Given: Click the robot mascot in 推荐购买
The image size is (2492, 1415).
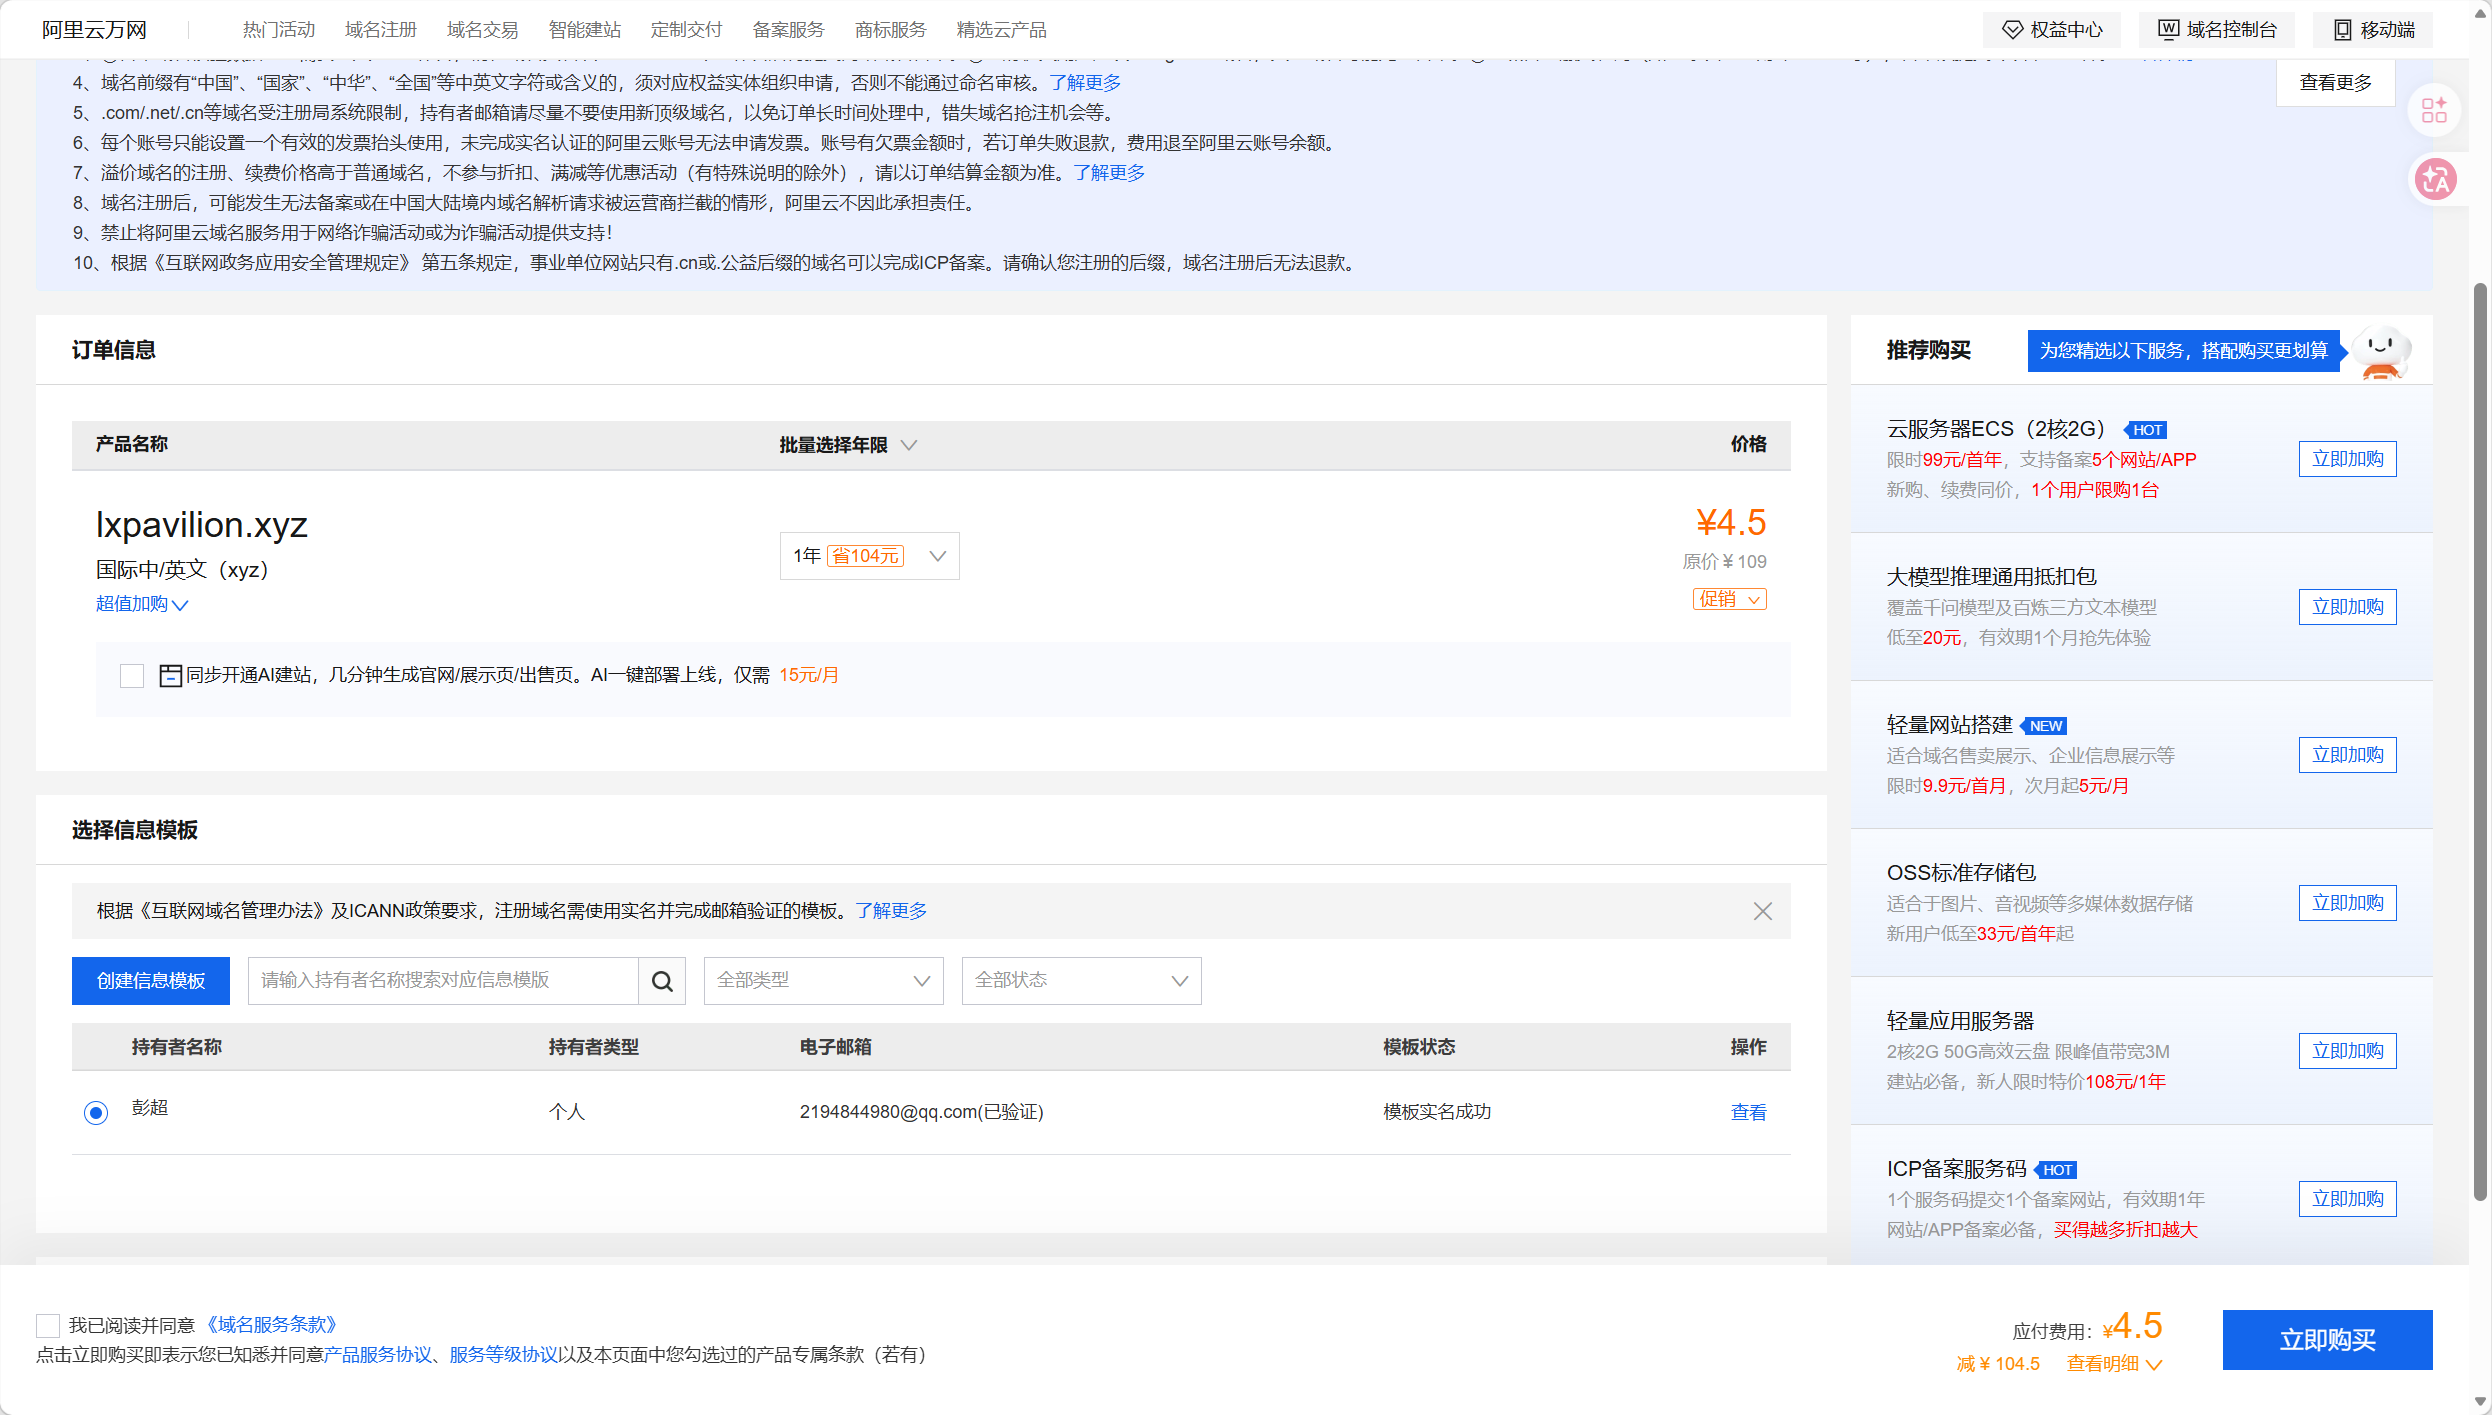Looking at the screenshot, I should (2381, 353).
